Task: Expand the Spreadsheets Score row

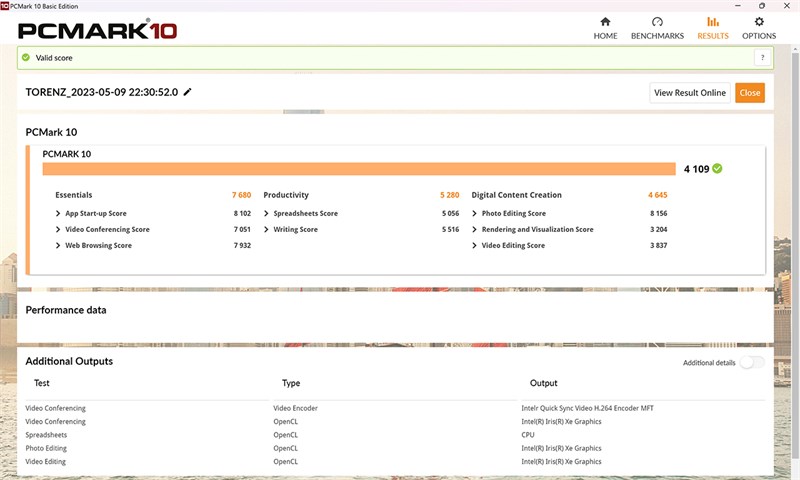Action: (x=266, y=213)
